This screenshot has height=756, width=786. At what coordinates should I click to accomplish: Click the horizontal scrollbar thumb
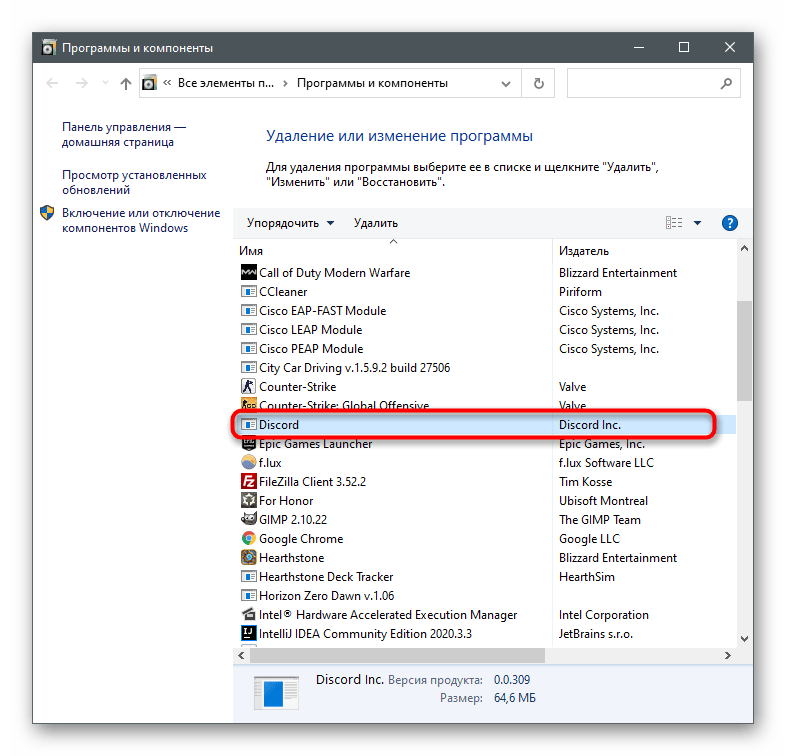(397, 655)
